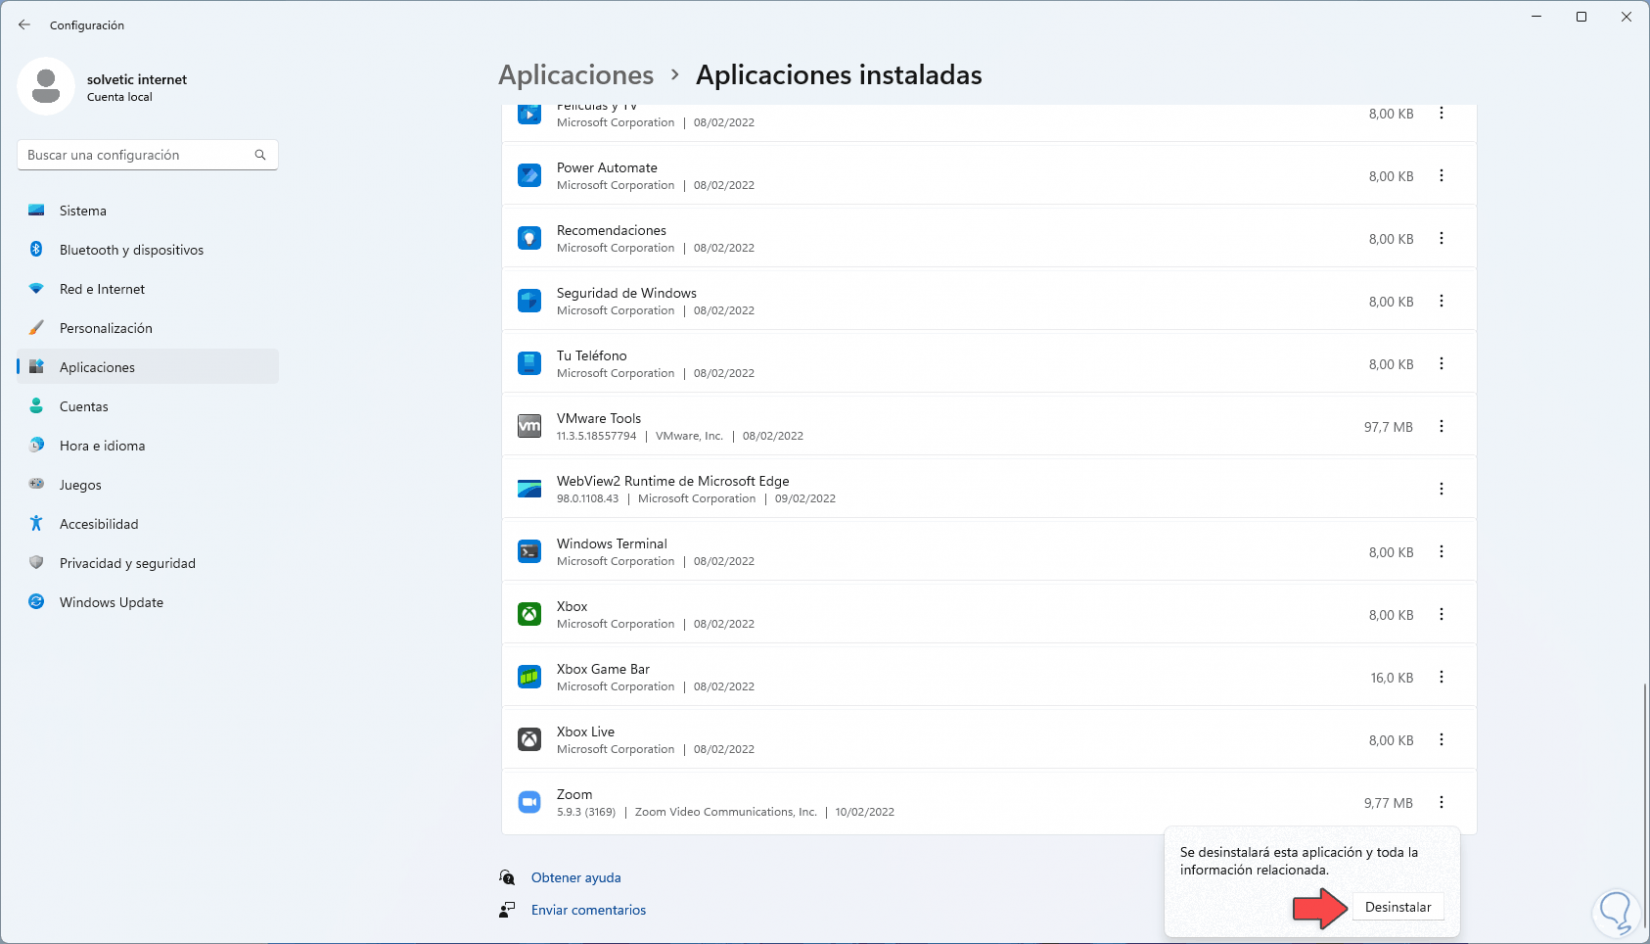1650x944 pixels.
Task: Open more options for Windows Terminal
Action: click(1441, 552)
